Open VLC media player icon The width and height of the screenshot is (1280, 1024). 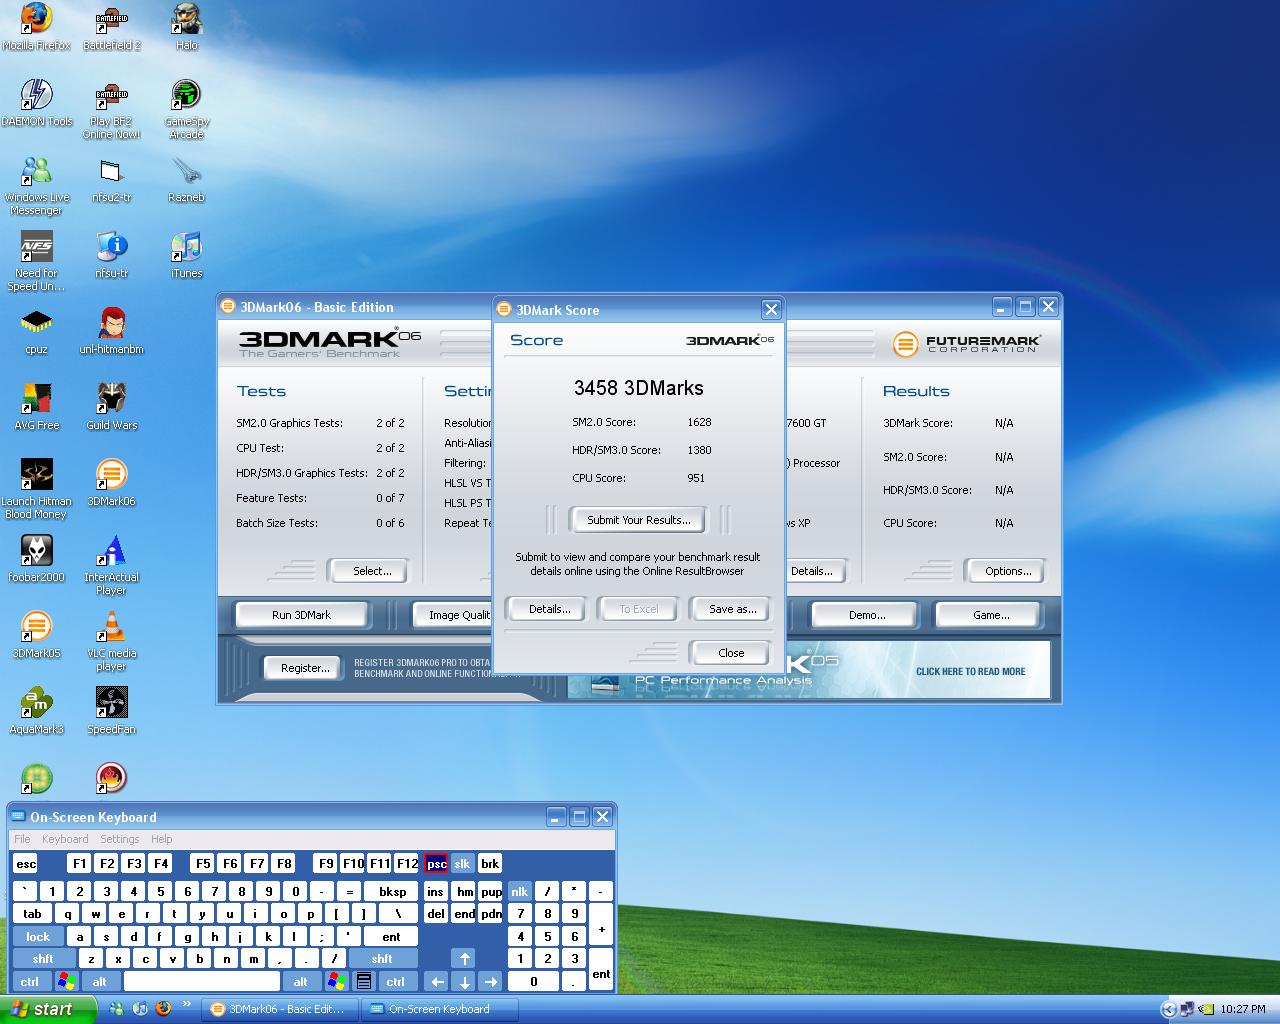click(x=111, y=641)
